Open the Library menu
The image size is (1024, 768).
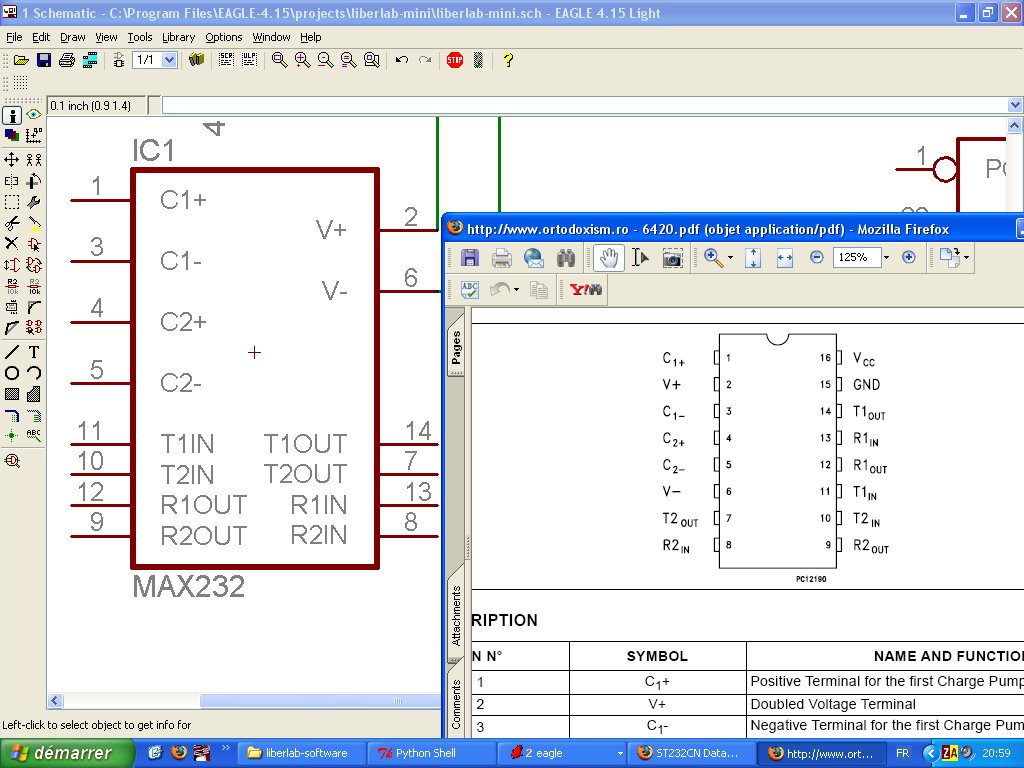178,37
